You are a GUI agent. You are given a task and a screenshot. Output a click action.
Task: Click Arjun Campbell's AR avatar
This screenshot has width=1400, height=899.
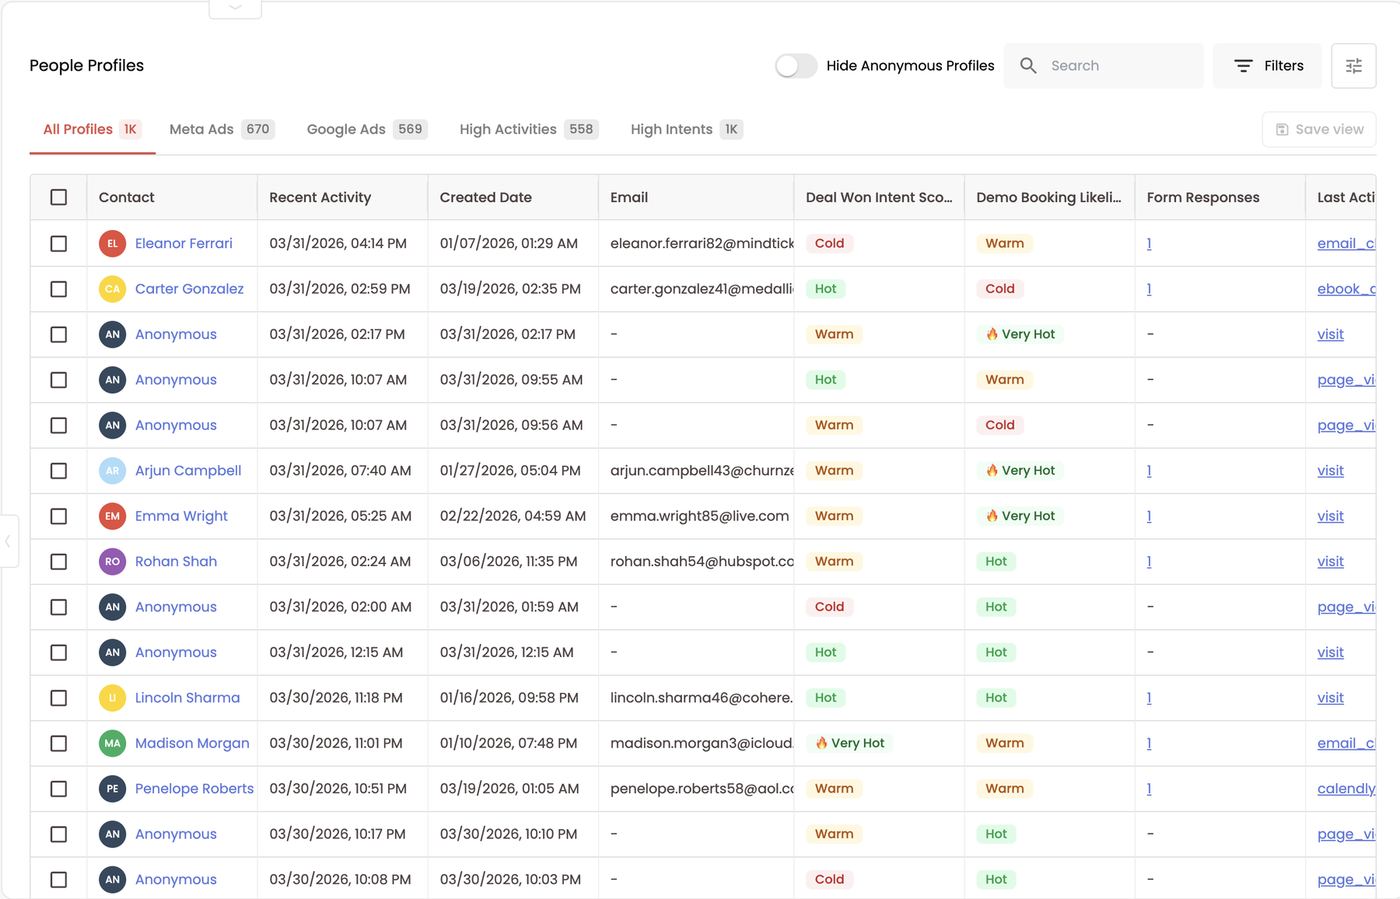(x=112, y=471)
